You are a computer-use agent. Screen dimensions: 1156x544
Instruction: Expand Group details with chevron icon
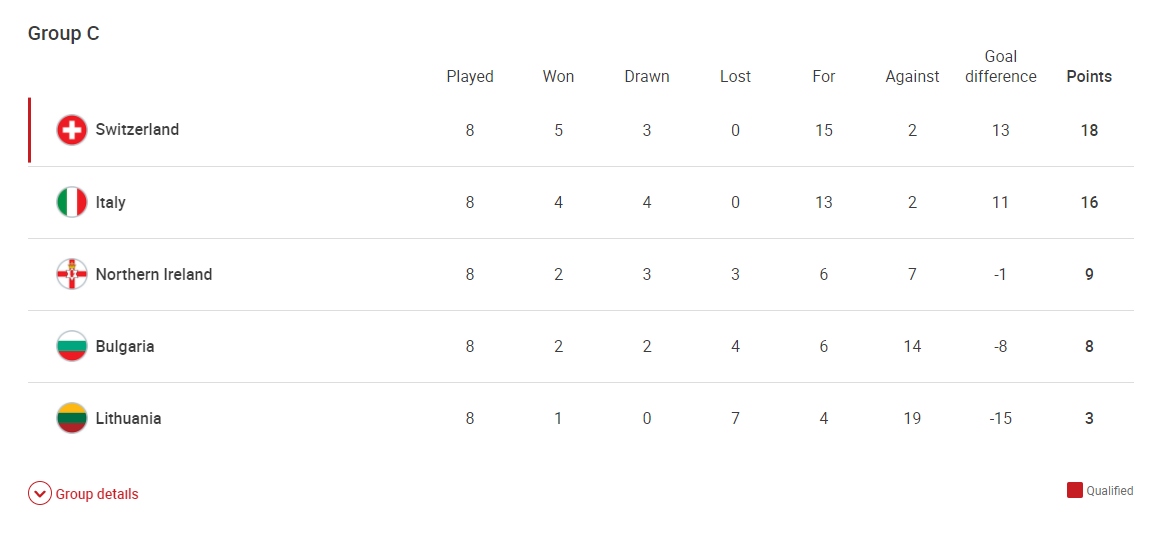click(40, 493)
